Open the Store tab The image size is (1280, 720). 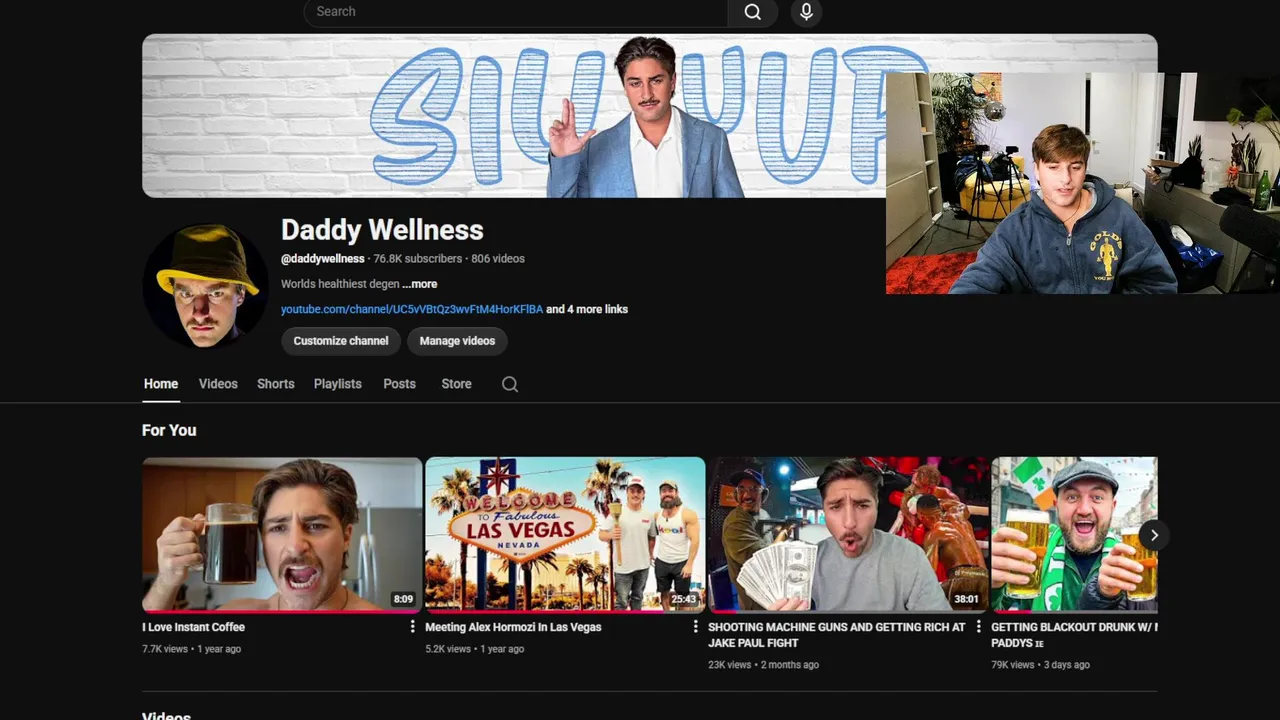click(456, 384)
